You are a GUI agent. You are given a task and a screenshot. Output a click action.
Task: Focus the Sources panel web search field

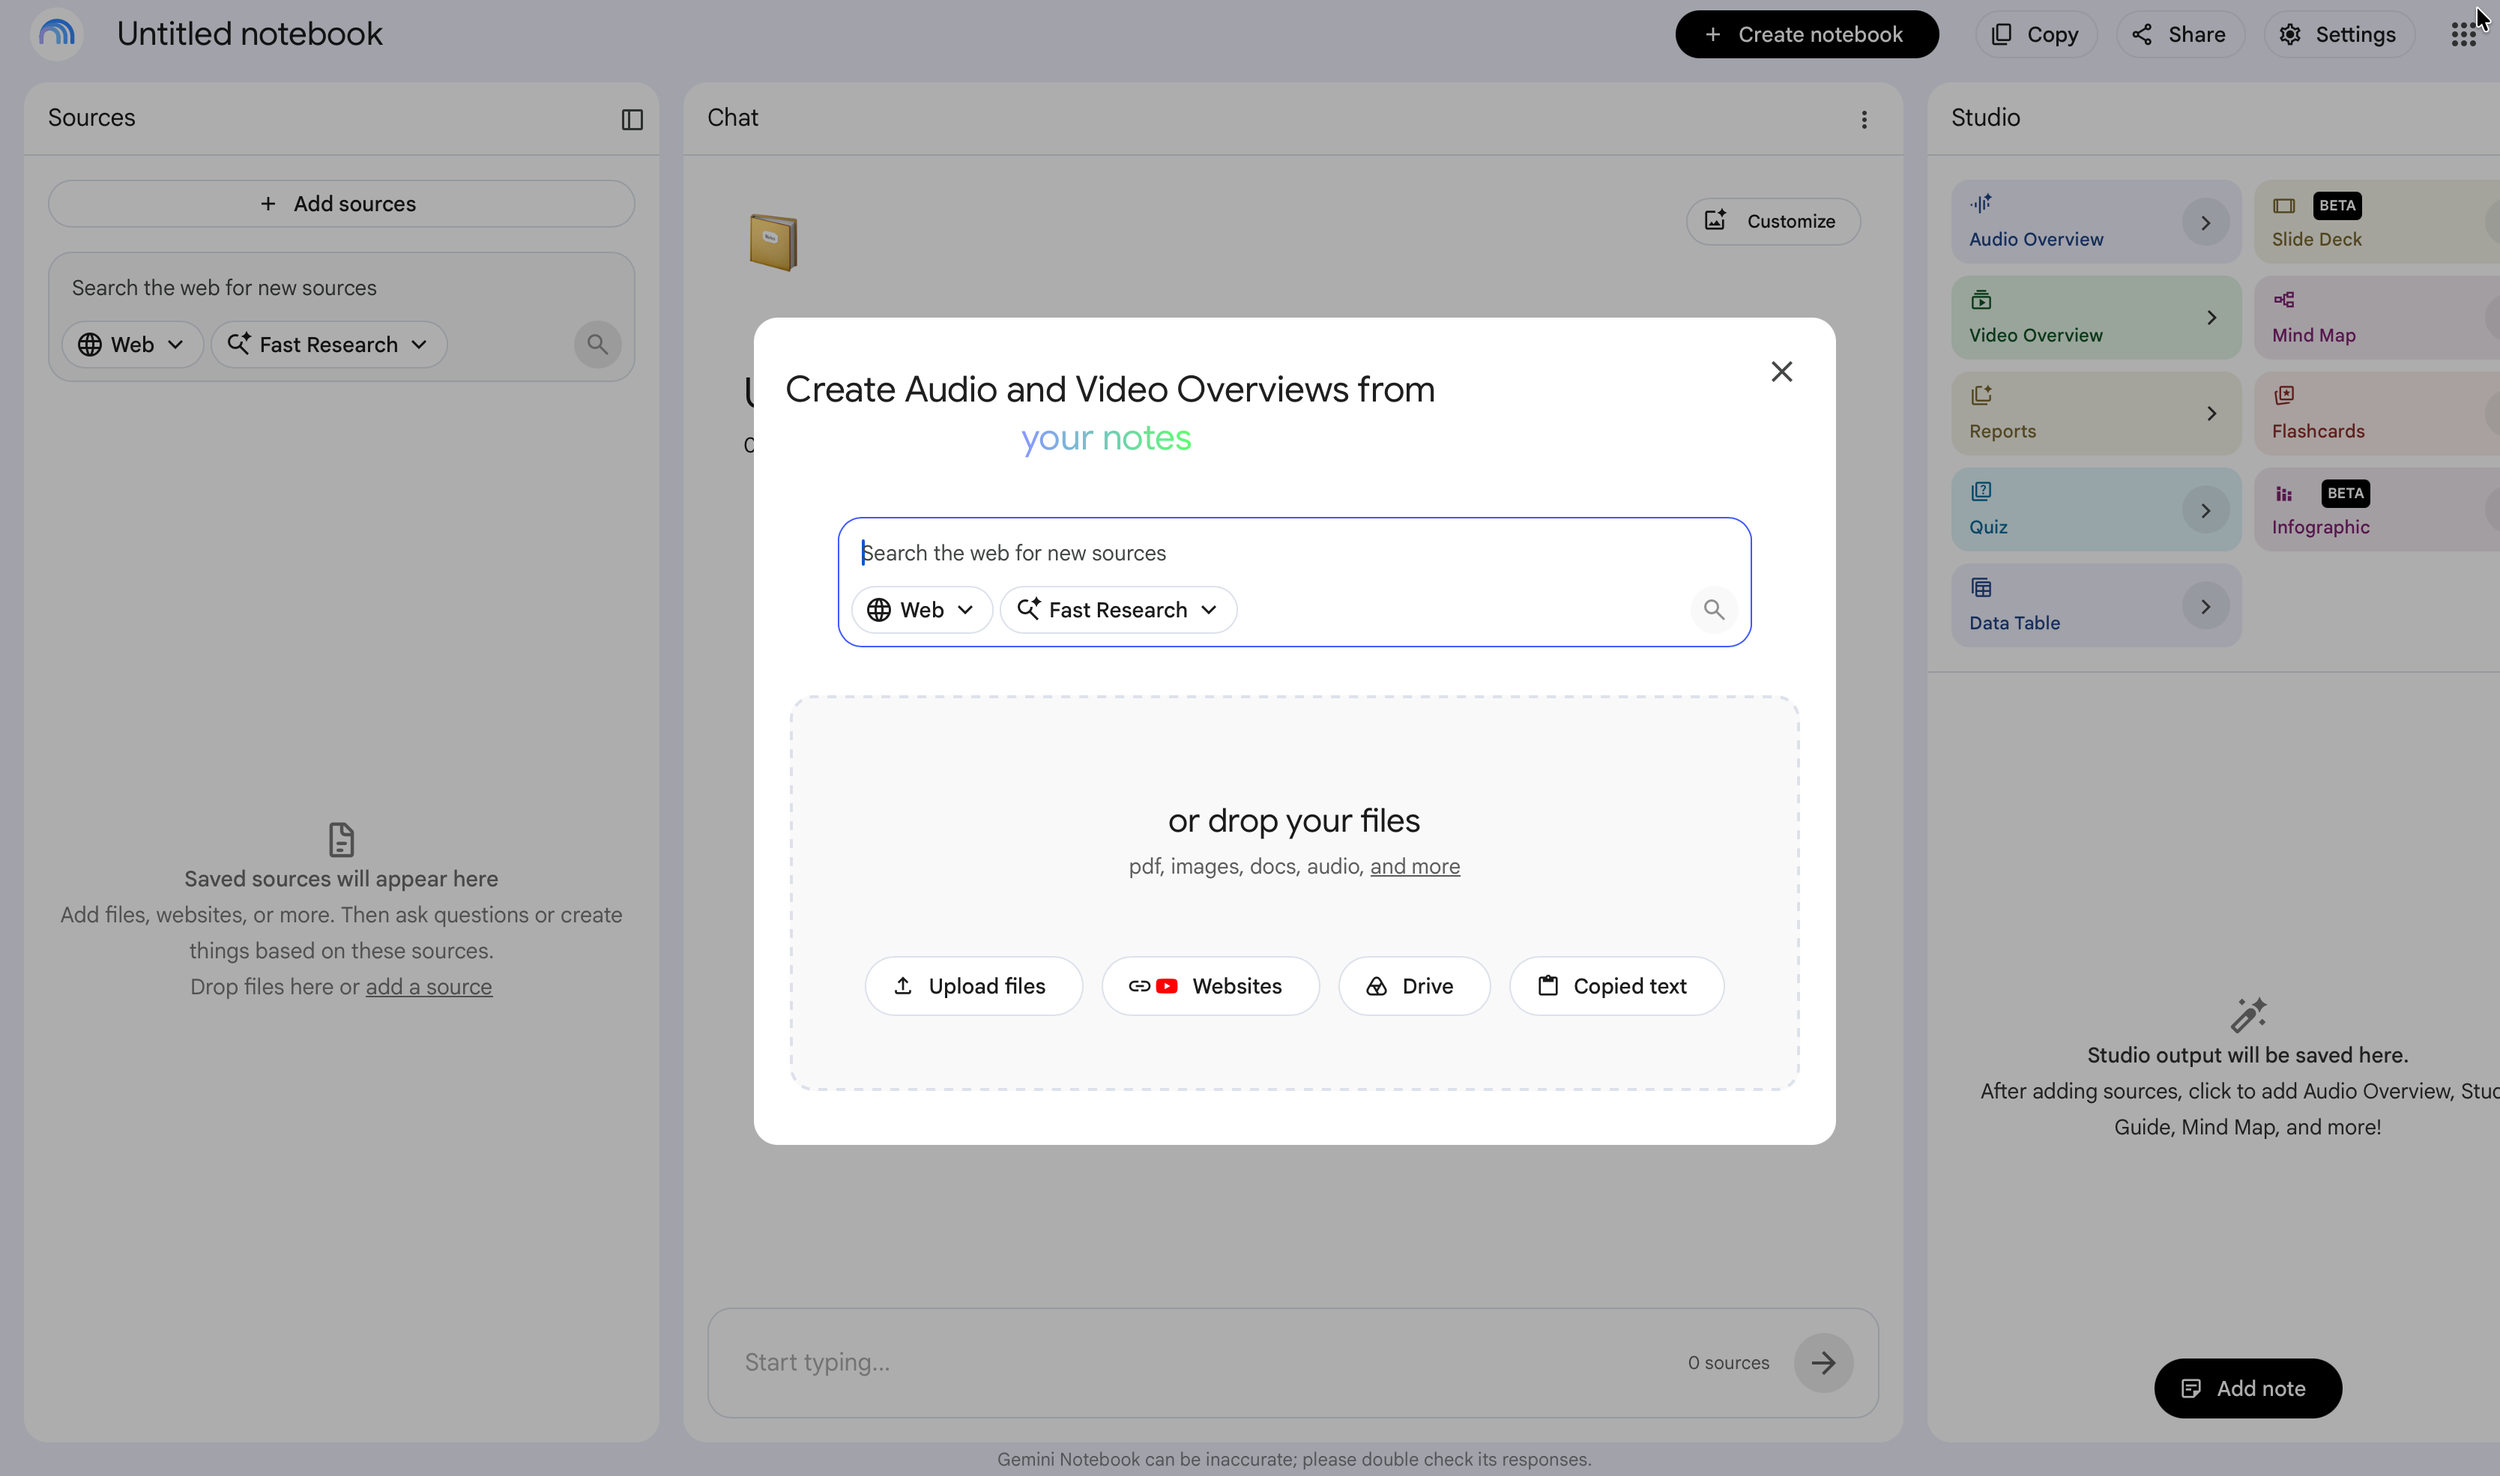pyautogui.click(x=341, y=288)
